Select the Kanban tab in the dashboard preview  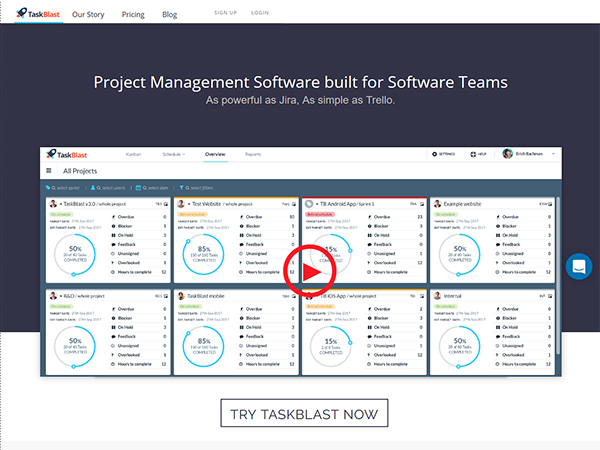134,154
